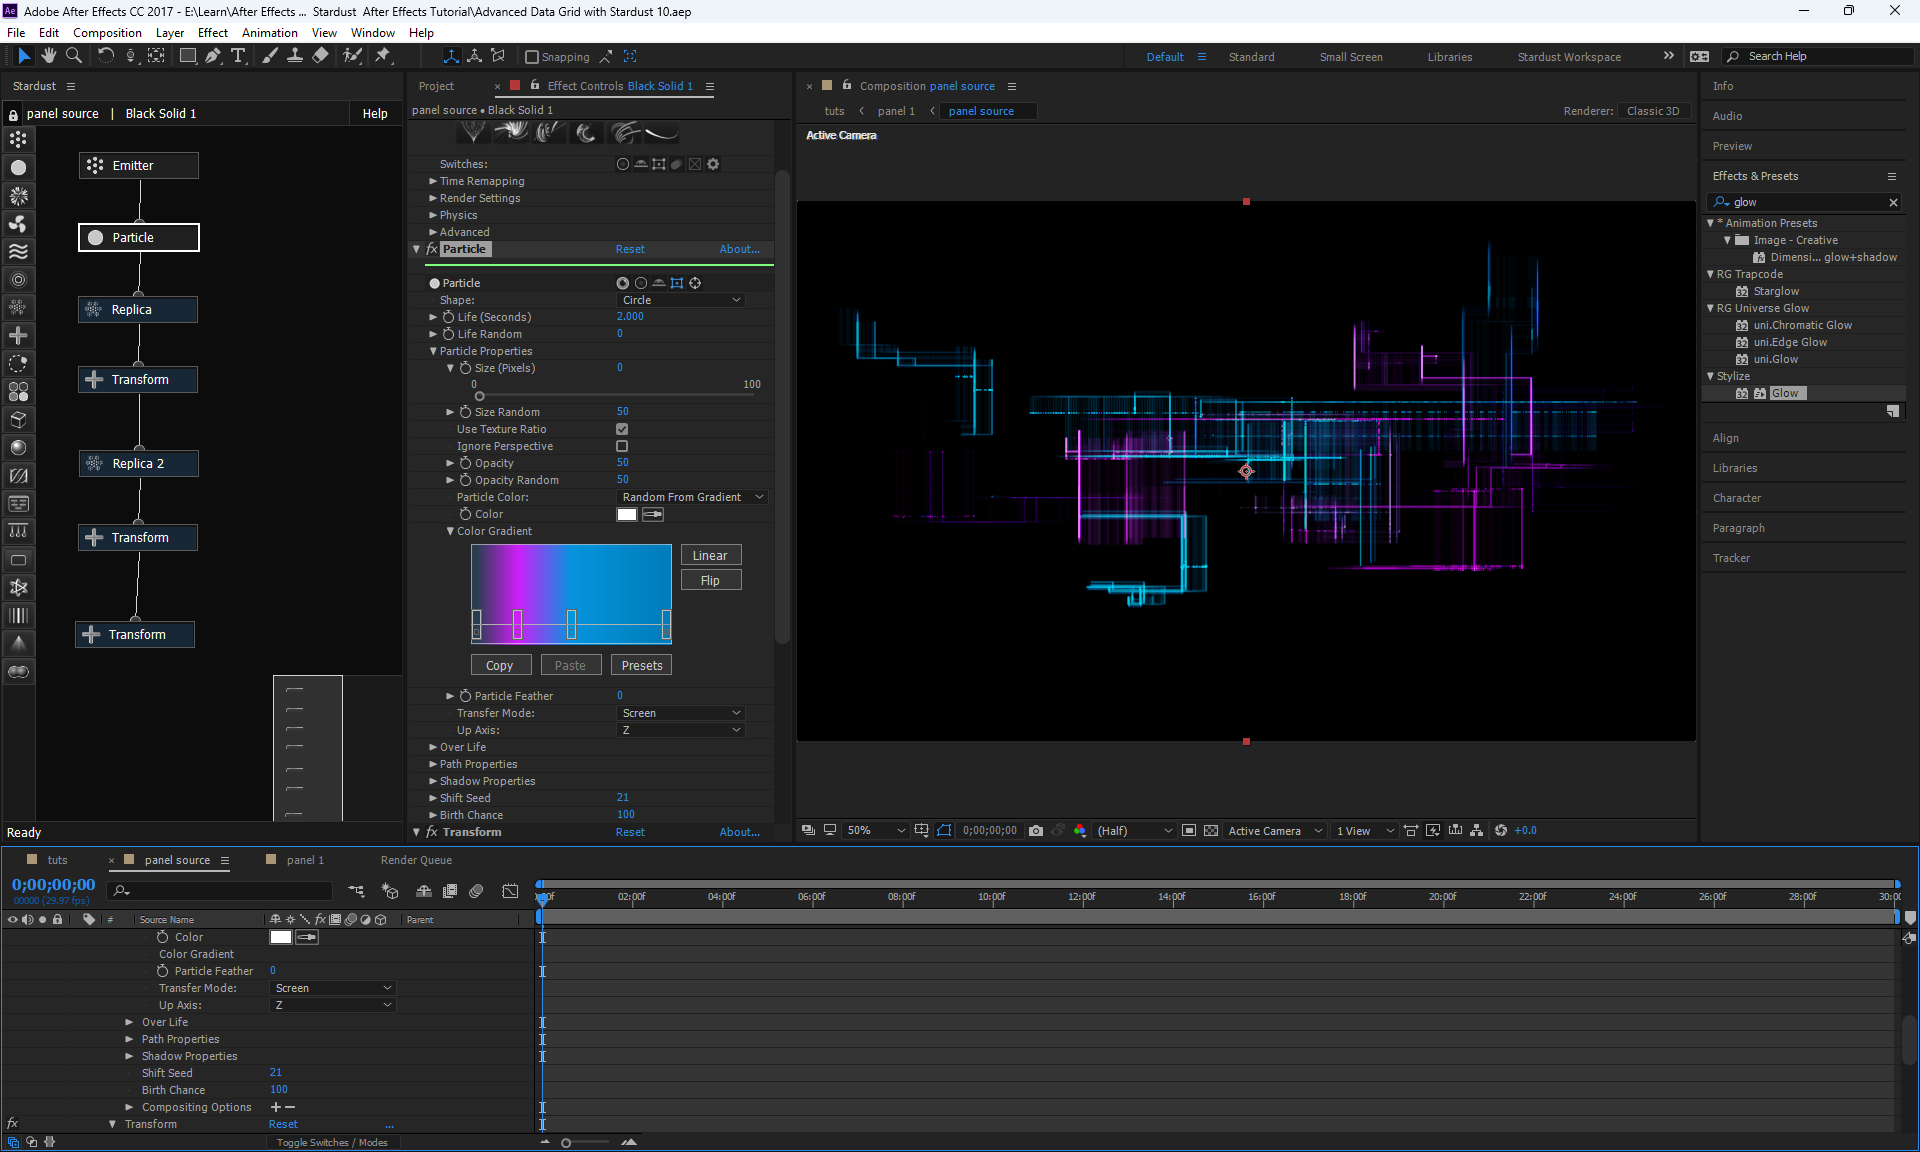This screenshot has height=1152, width=1920.
Task: Select the Type tool
Action: tap(238, 56)
